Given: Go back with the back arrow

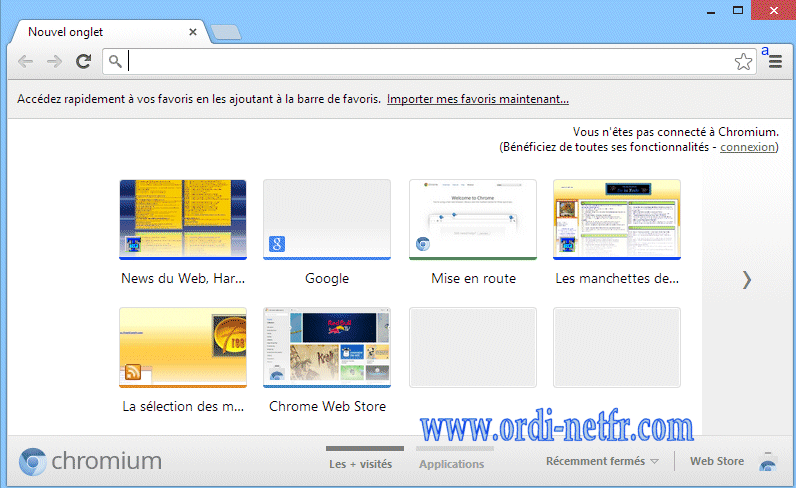Looking at the screenshot, I should click(25, 62).
